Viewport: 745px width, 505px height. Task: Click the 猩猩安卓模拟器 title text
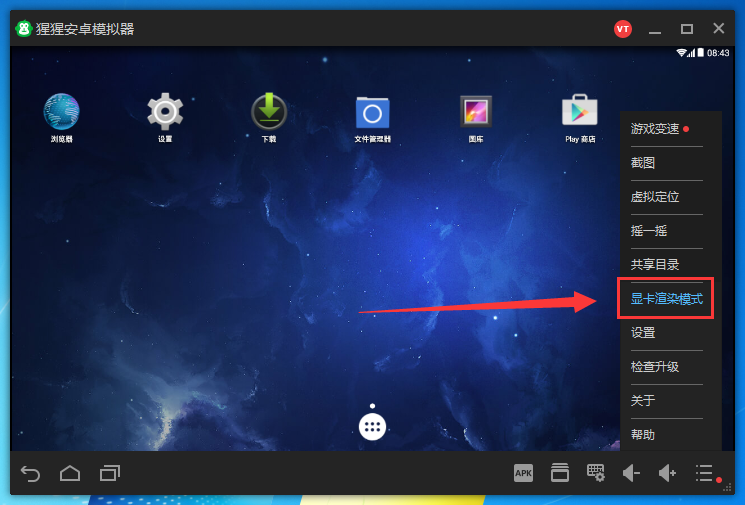[x=85, y=29]
